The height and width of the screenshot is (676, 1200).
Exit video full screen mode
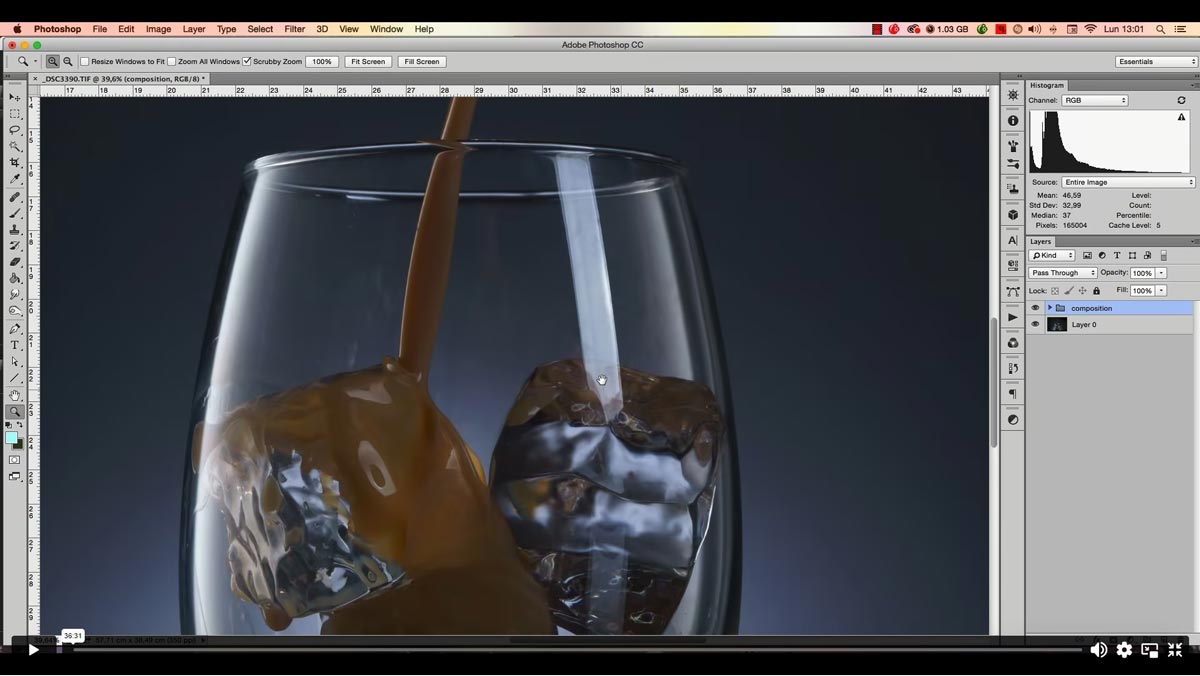click(x=1176, y=650)
